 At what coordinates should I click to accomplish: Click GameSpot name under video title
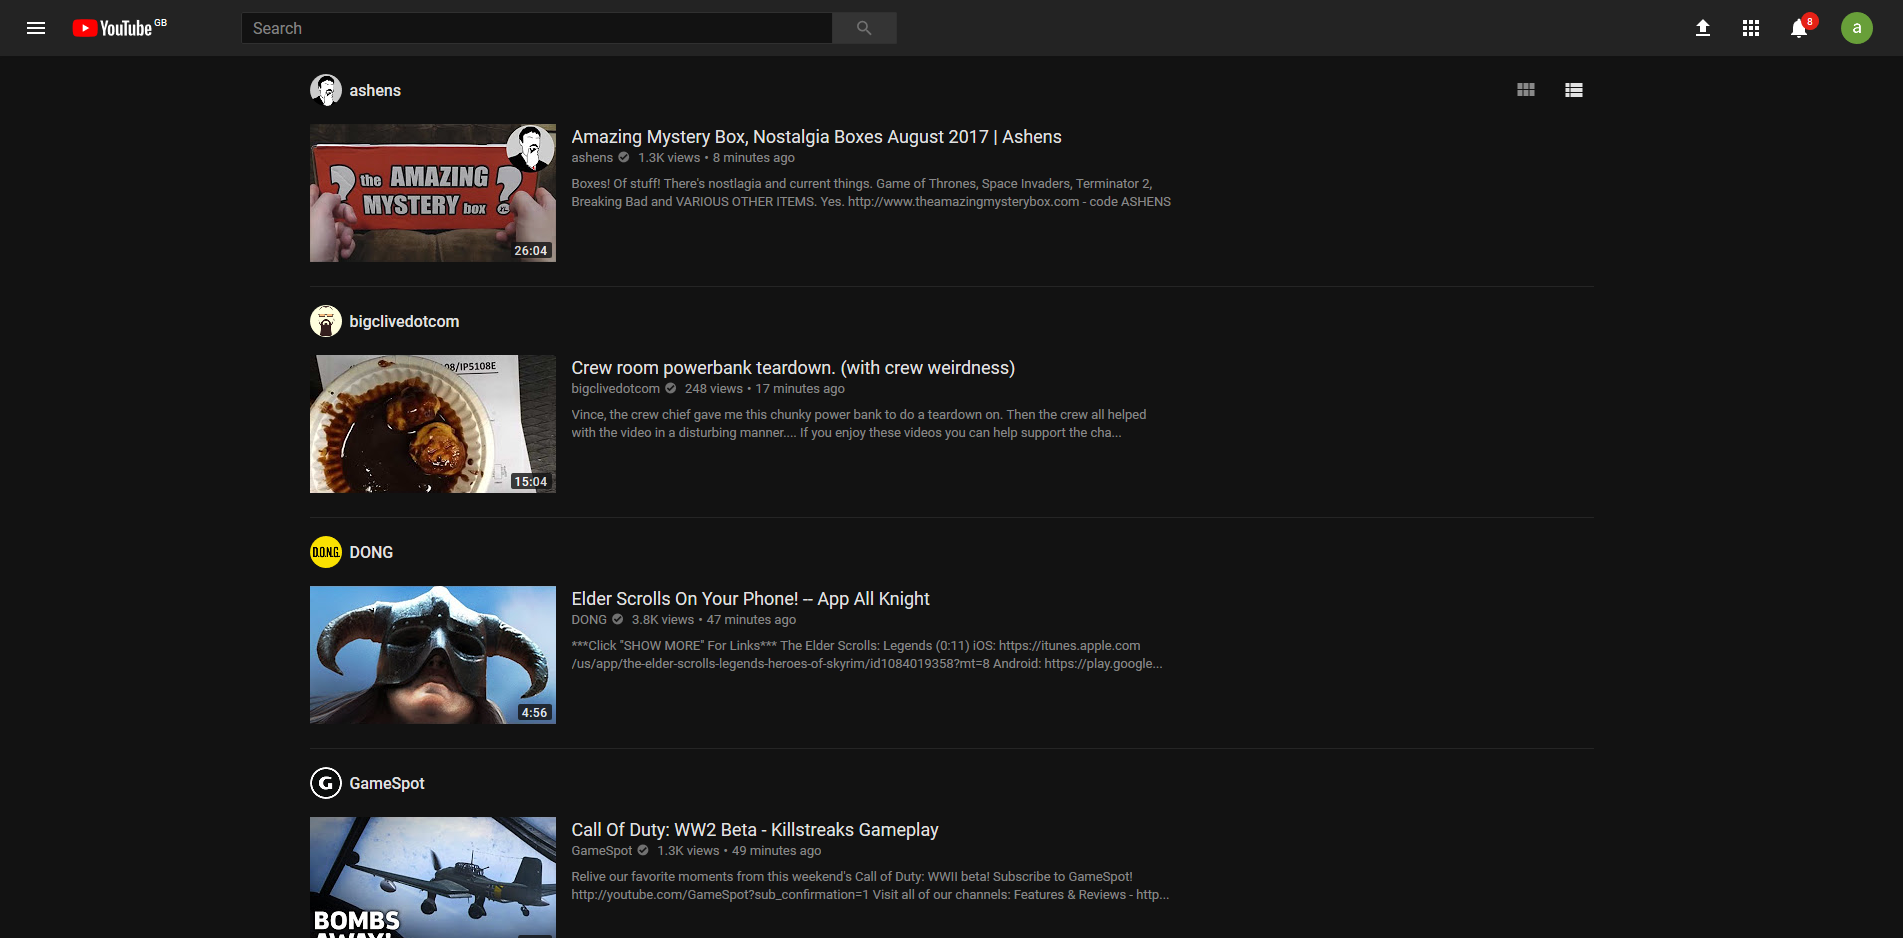602,851
